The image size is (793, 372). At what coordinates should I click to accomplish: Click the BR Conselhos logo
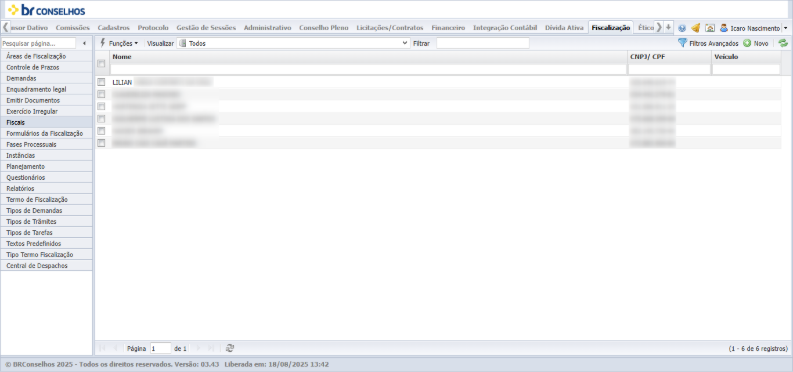tap(47, 10)
